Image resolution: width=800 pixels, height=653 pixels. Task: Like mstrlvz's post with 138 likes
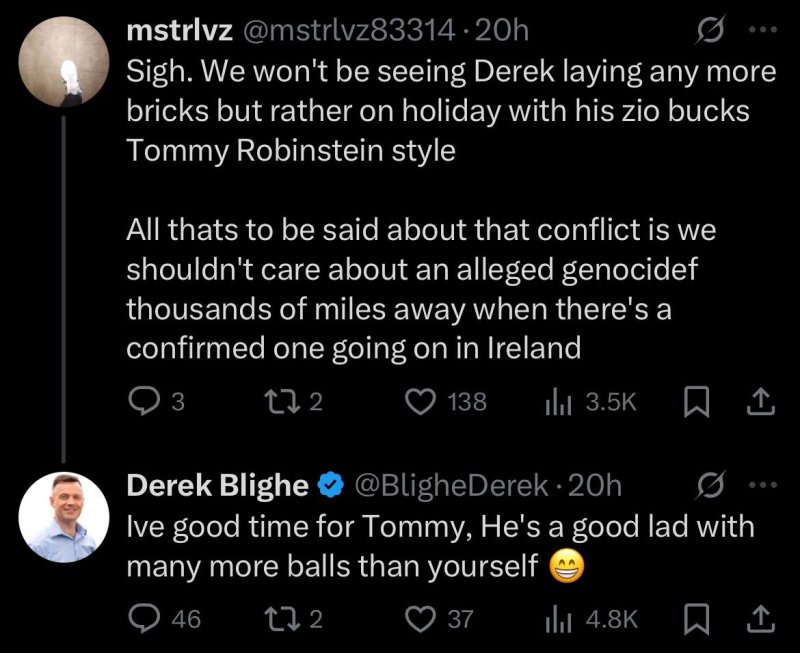point(420,402)
